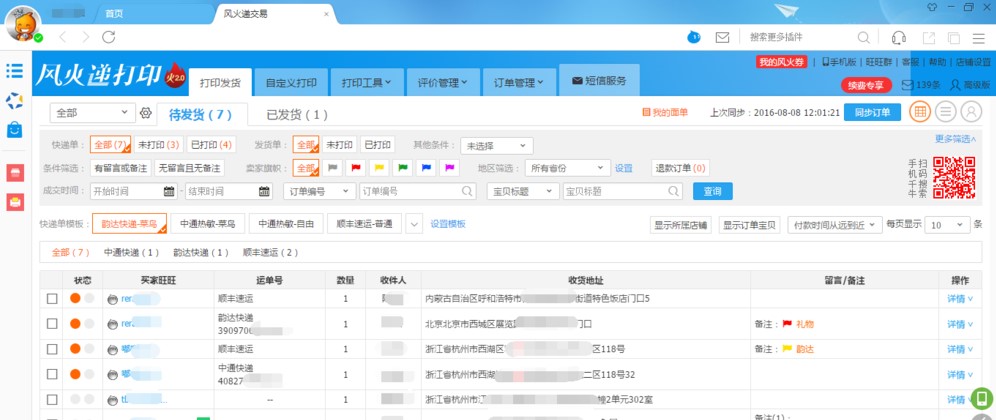Tick the checkbox for the 韵达快递 order row
This screenshot has height=420, width=996.
(x=52, y=324)
